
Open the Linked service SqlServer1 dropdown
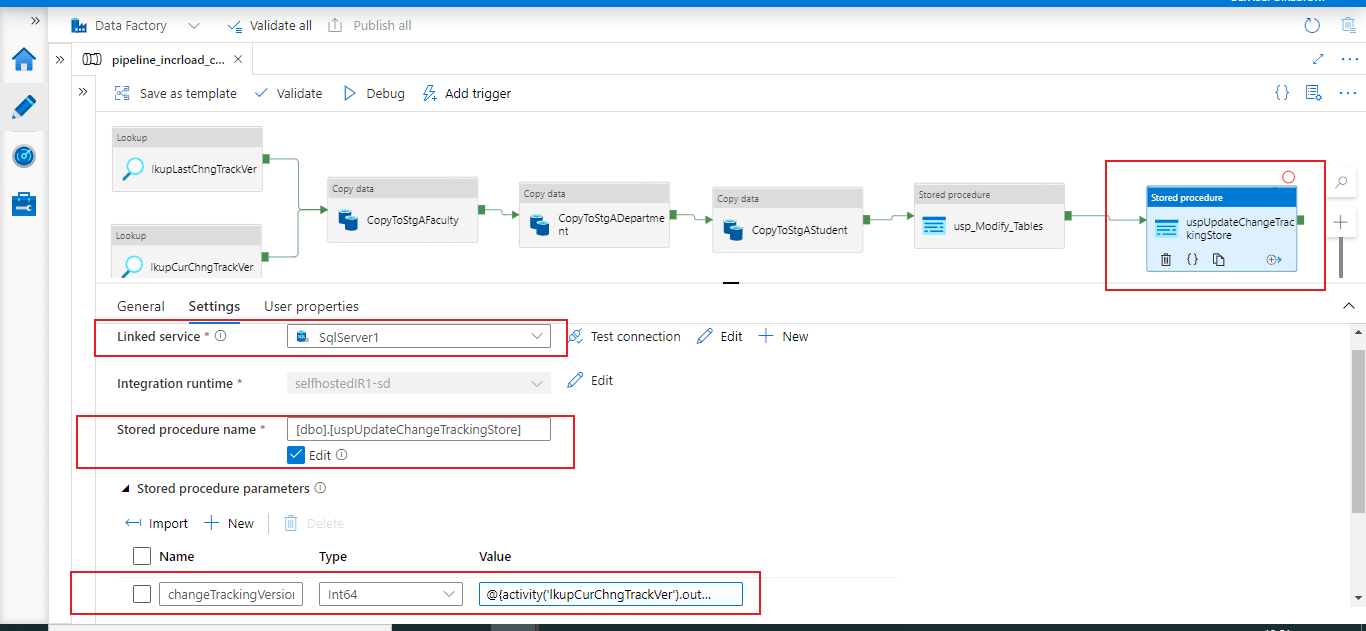418,337
